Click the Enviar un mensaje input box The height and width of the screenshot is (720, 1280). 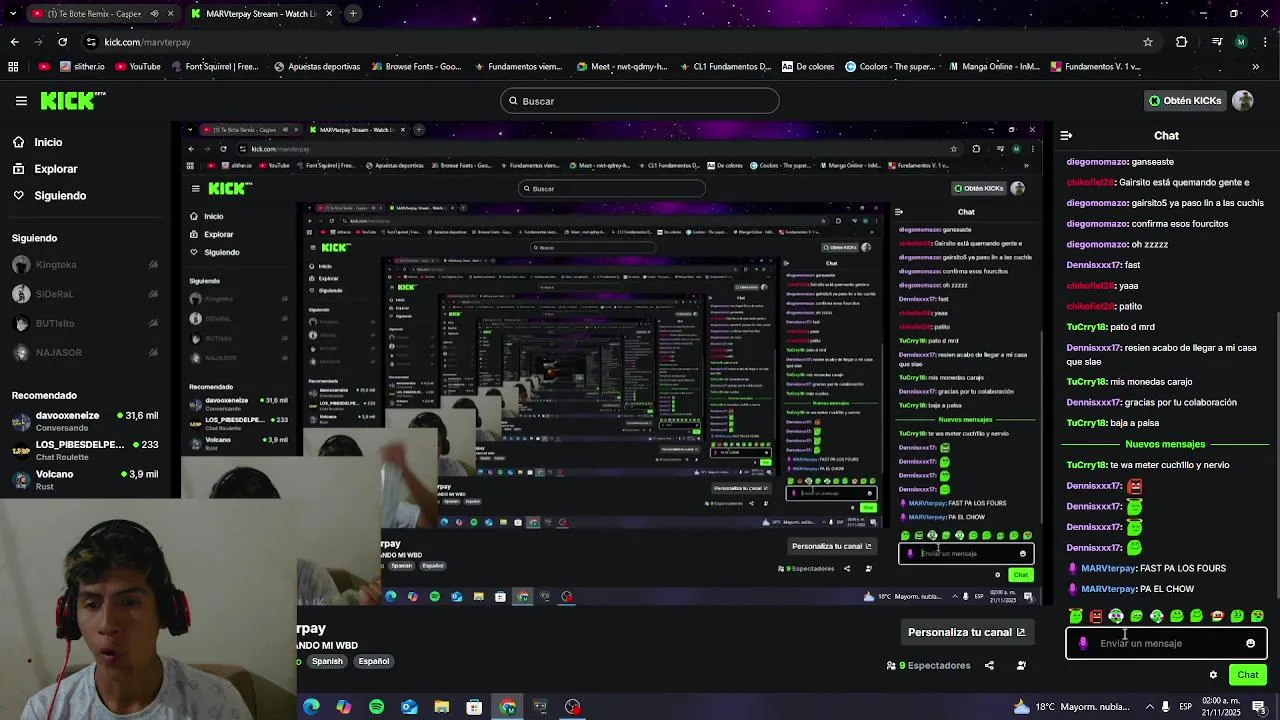click(1166, 643)
